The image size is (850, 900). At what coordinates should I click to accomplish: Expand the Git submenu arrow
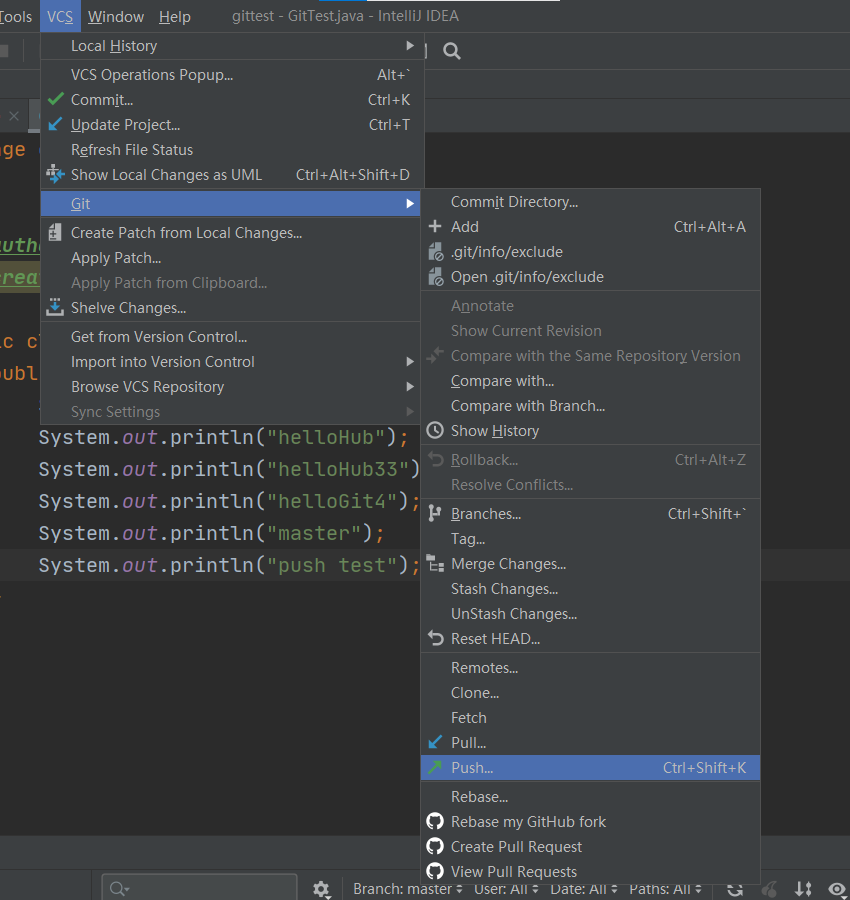tap(410, 203)
